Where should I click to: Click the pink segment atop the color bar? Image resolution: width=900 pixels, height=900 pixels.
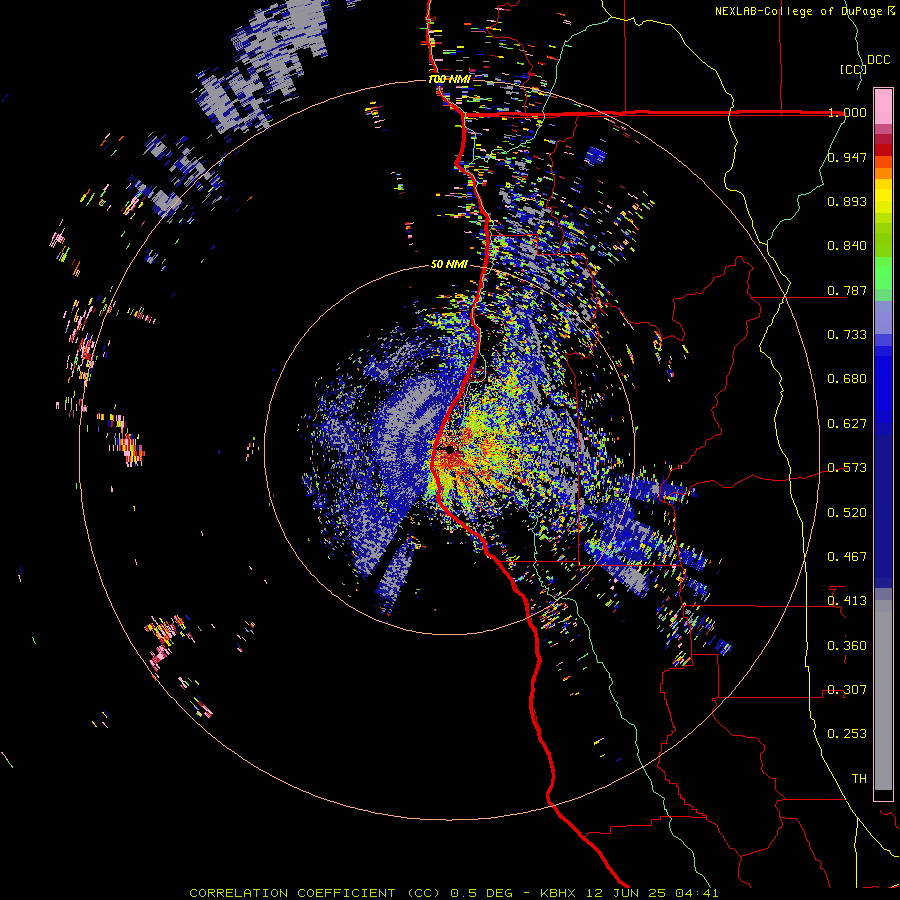[883, 106]
